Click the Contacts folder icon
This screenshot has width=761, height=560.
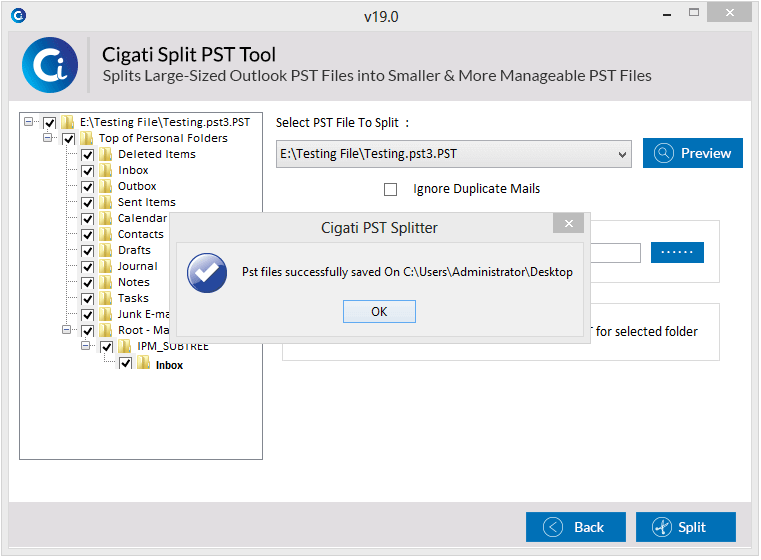pyautogui.click(x=105, y=234)
